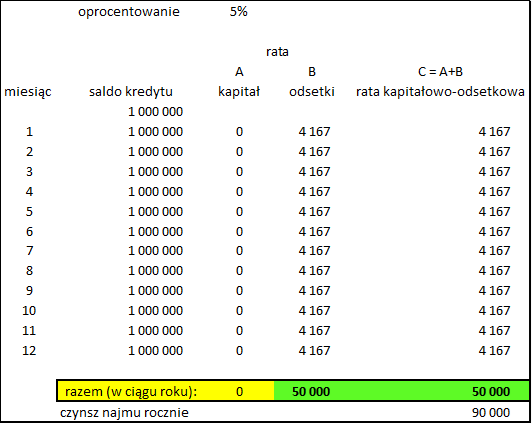
Task: Click installment 4 167 for month 2
Action: 494,152
